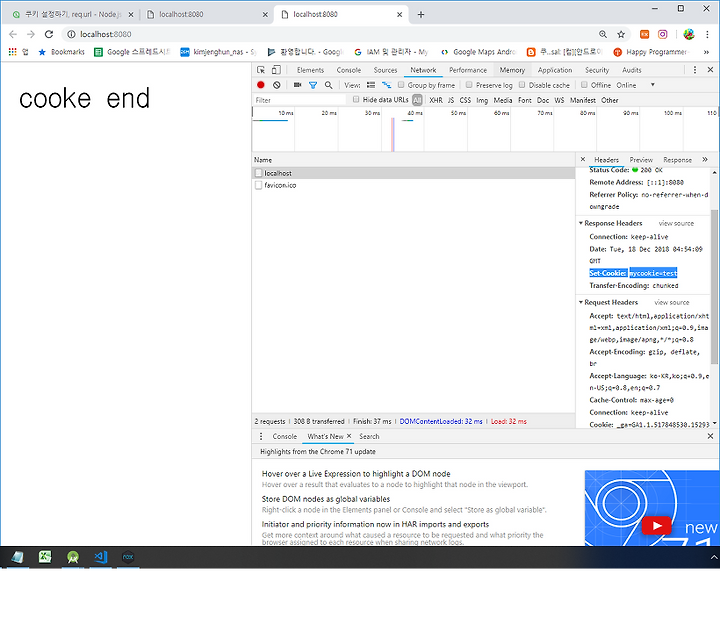Open Android Studio from the taskbar
Screen dimensions: 720x624
pyautogui.click(x=73, y=557)
